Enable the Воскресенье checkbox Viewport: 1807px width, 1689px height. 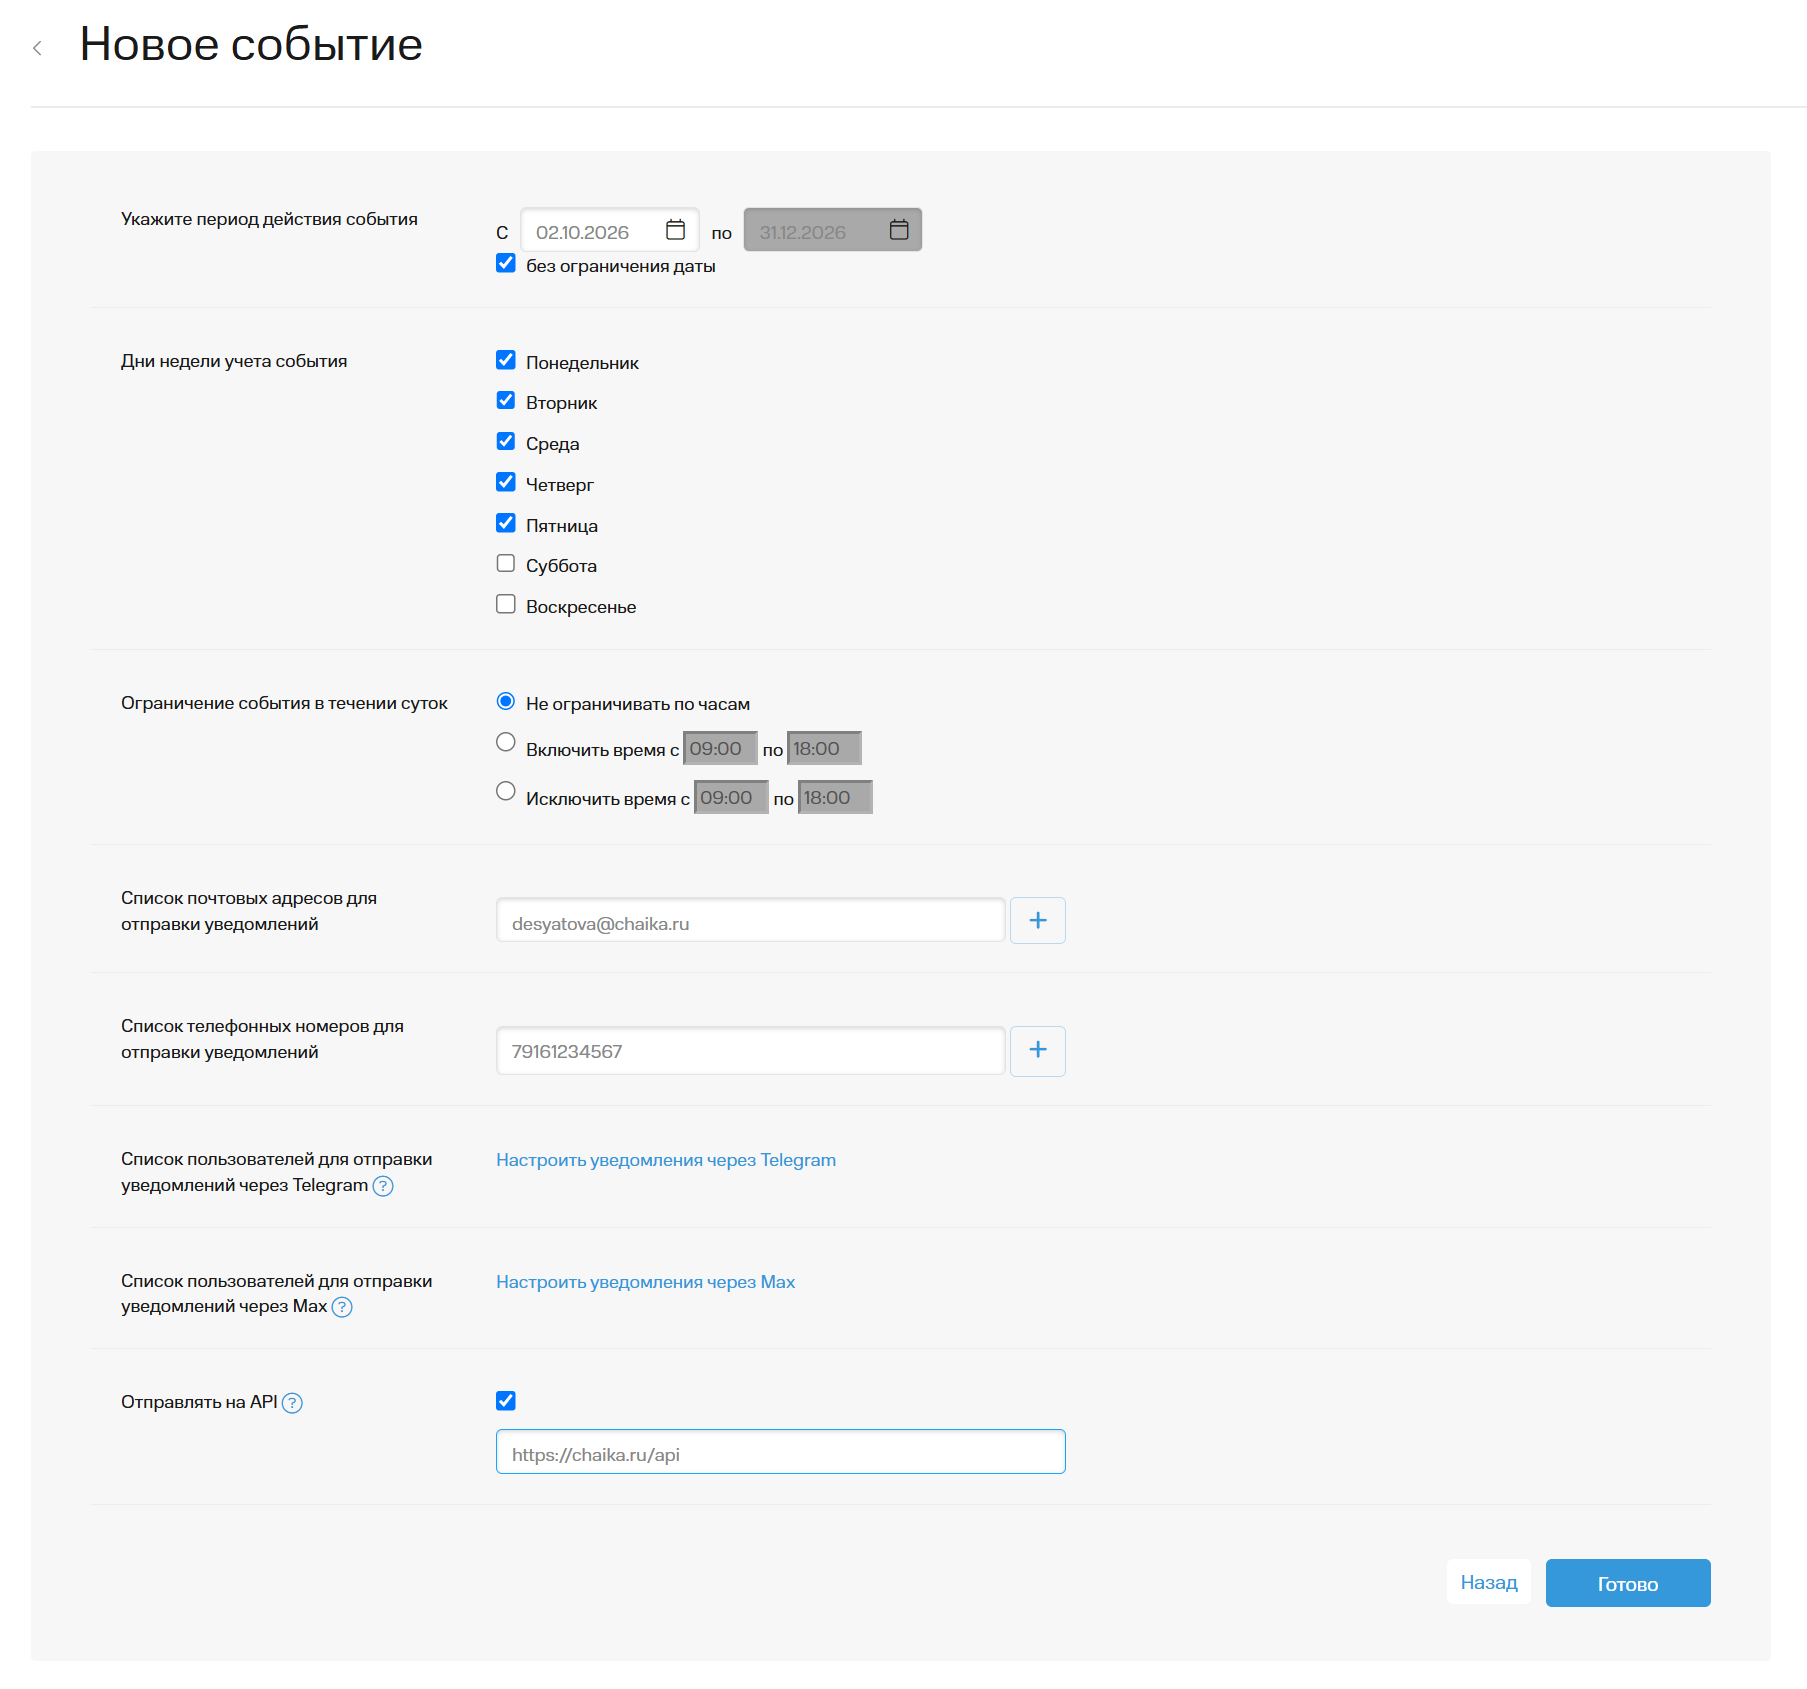coord(506,604)
